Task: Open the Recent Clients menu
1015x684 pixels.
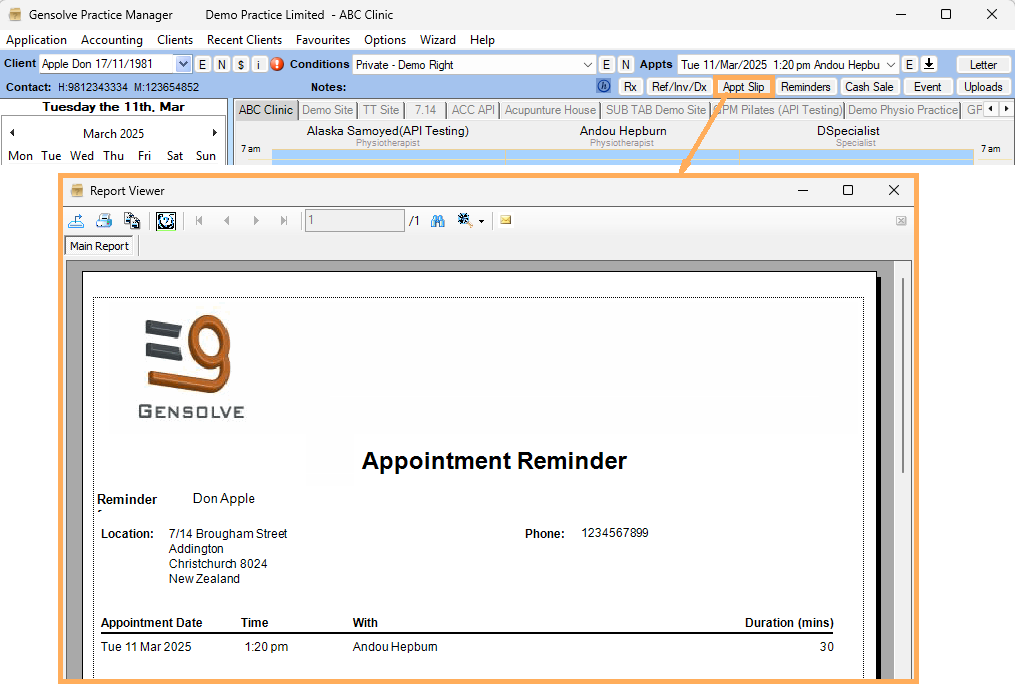Action: pyautogui.click(x=245, y=39)
